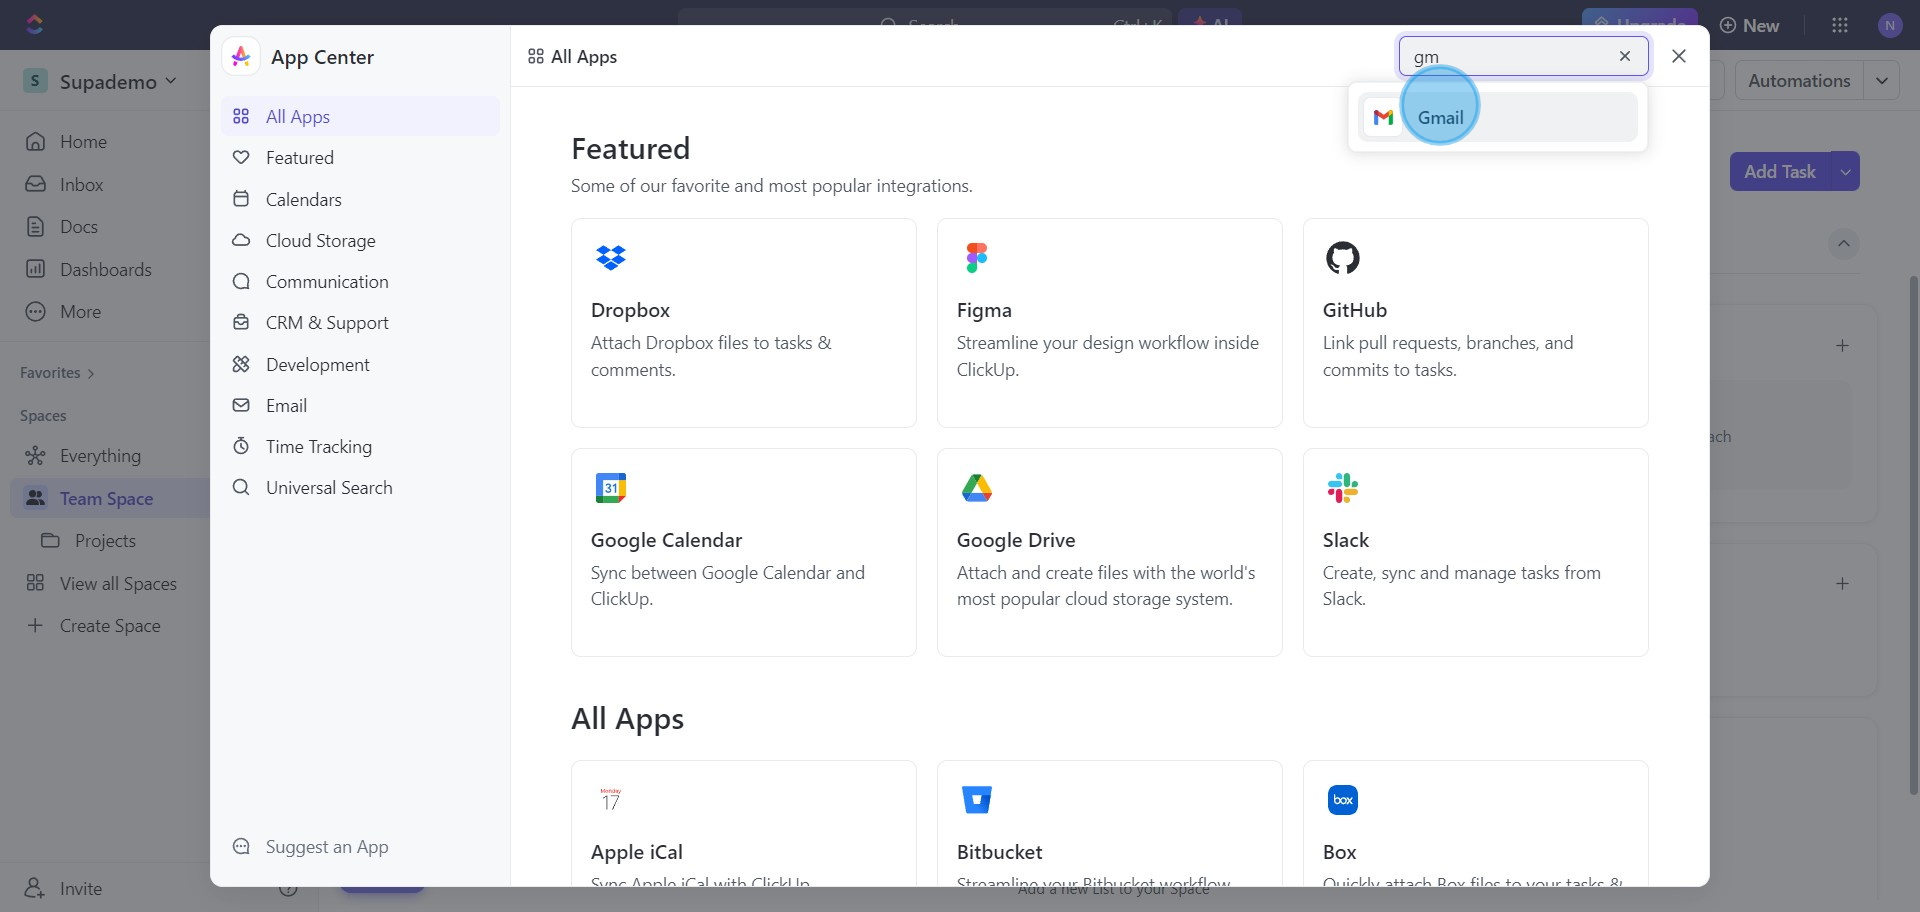
Task: Expand the Favorites section
Action: (57, 372)
